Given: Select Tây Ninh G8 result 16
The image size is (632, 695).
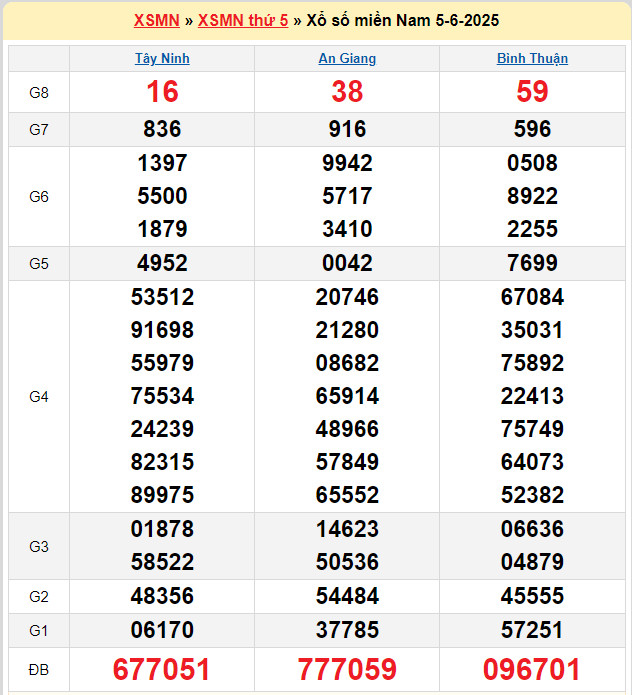Looking at the screenshot, I should click(x=162, y=92).
